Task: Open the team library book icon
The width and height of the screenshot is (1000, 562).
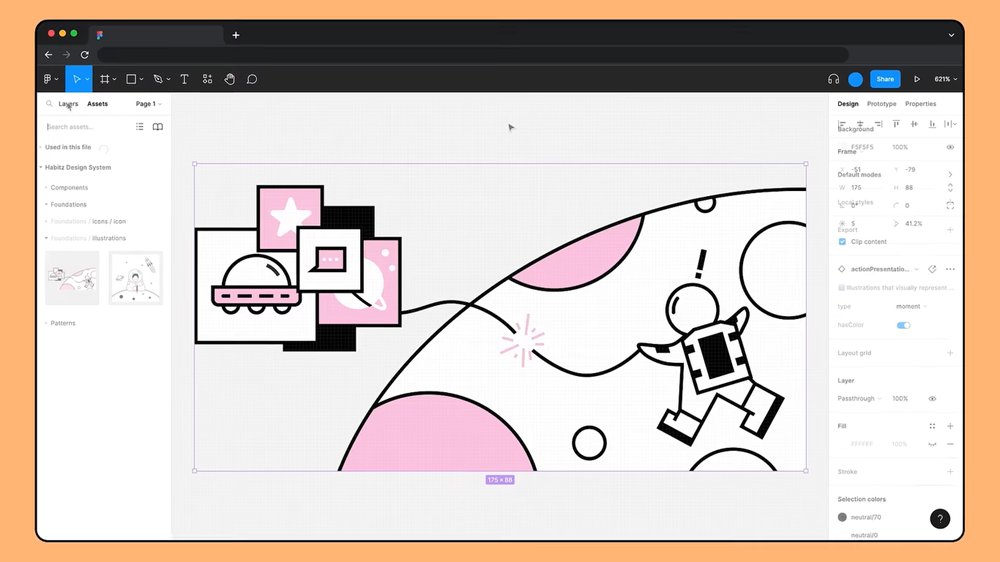Action: 157,127
